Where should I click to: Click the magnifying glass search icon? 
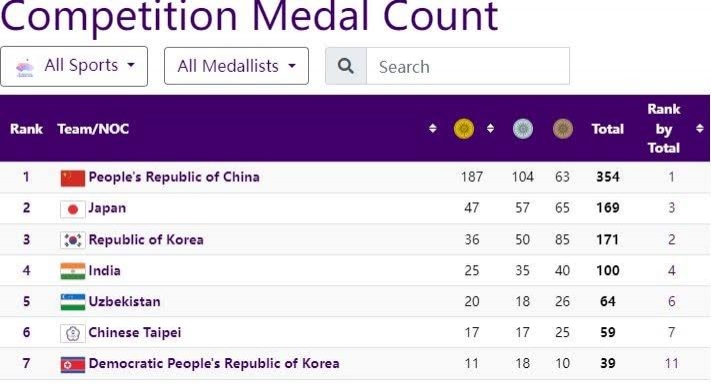point(346,66)
